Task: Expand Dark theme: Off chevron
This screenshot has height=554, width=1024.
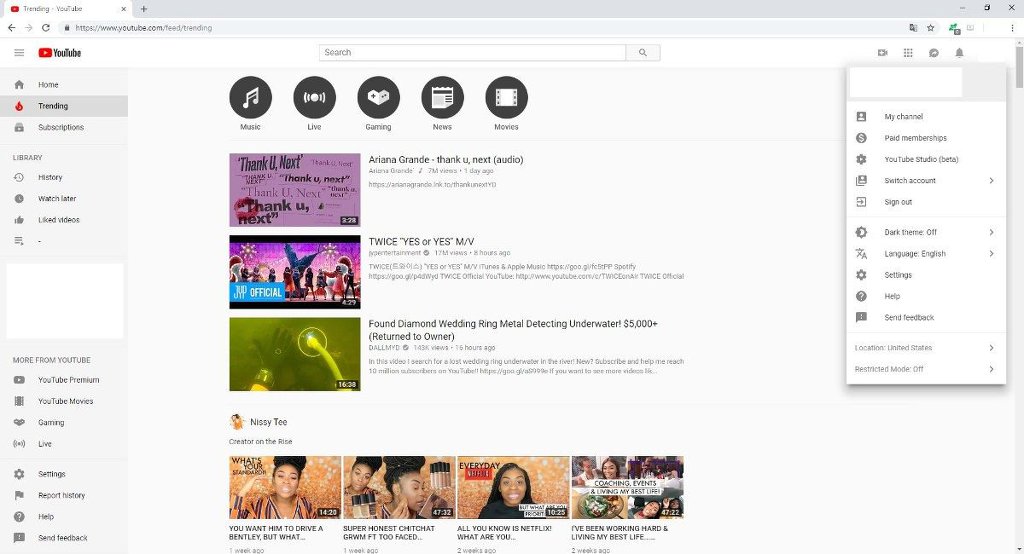Action: tap(991, 232)
